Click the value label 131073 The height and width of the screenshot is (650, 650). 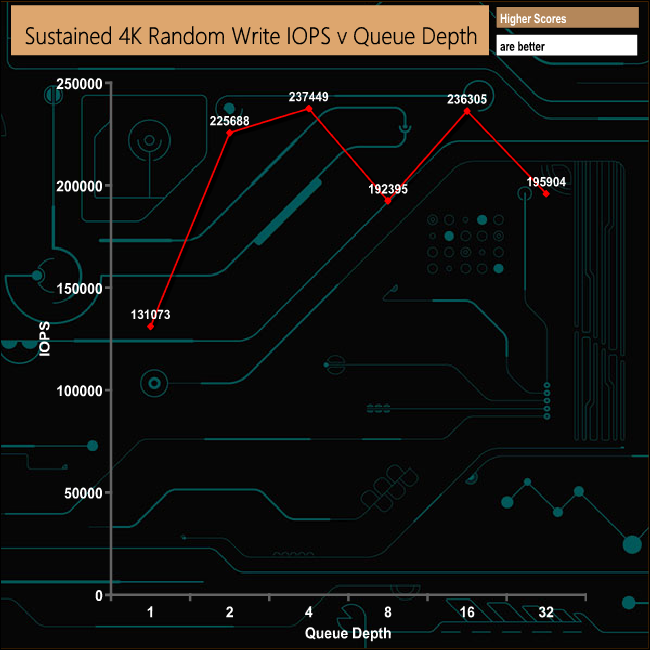pos(150,315)
